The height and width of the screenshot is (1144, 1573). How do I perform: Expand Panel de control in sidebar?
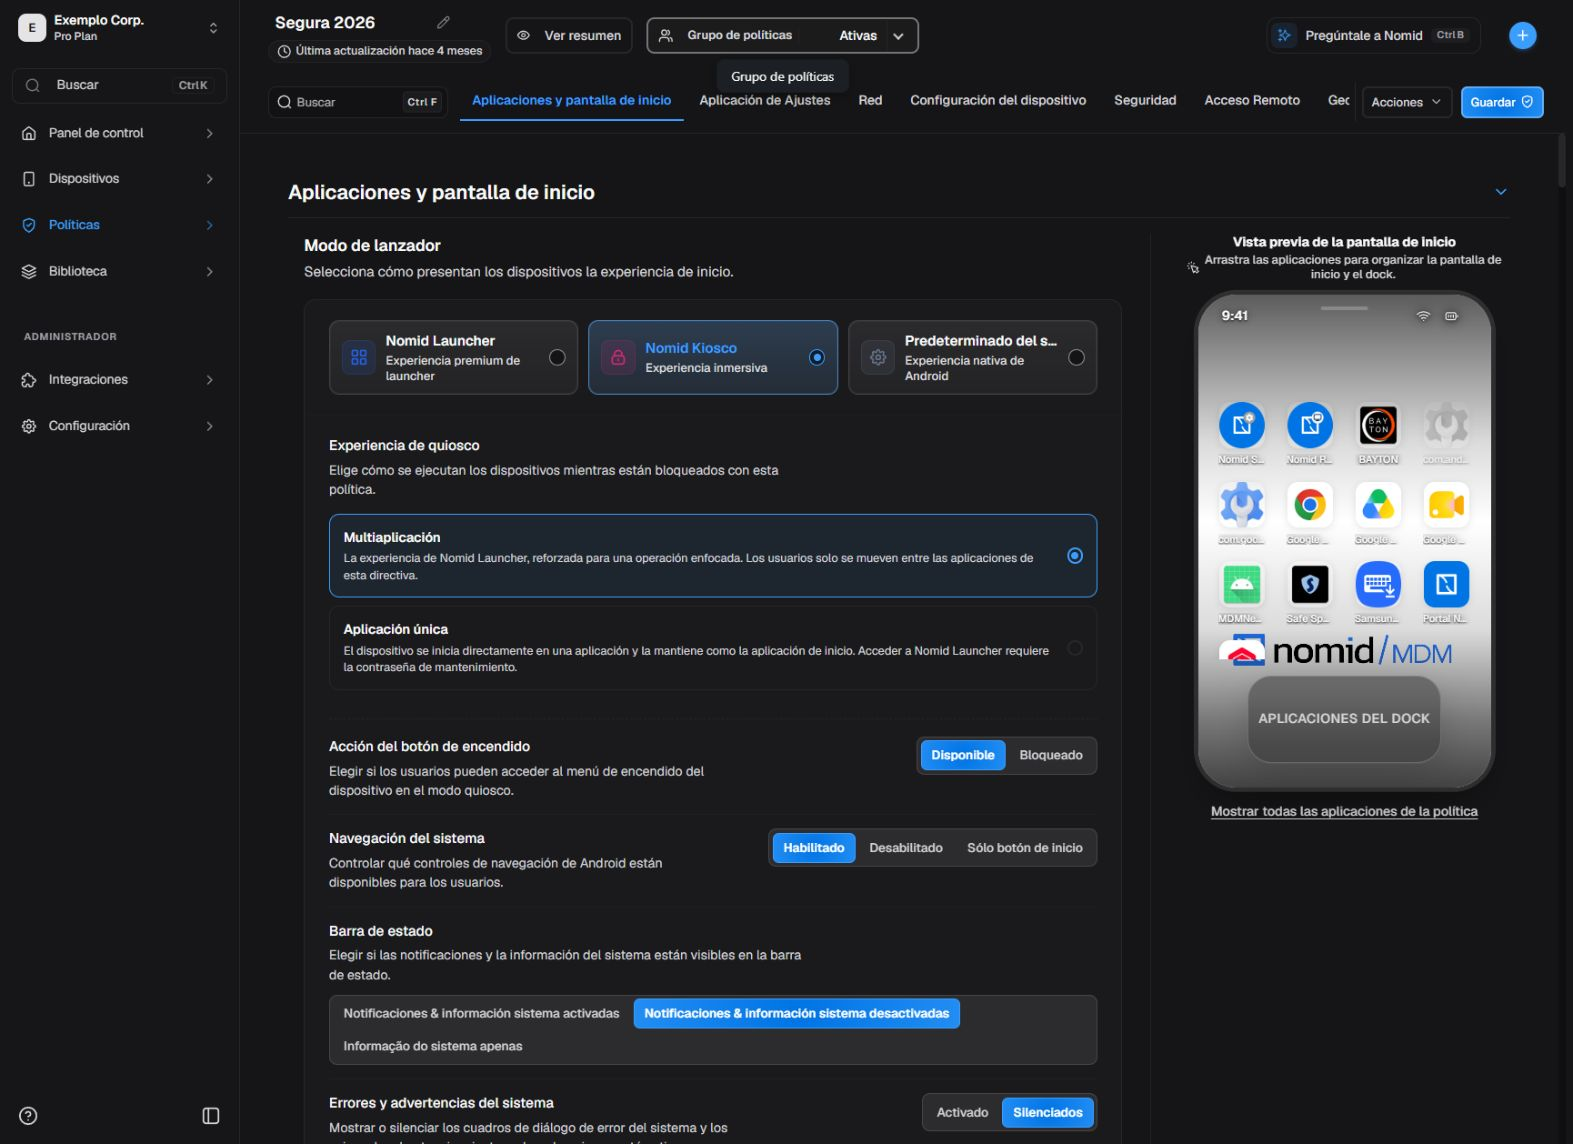pos(209,133)
